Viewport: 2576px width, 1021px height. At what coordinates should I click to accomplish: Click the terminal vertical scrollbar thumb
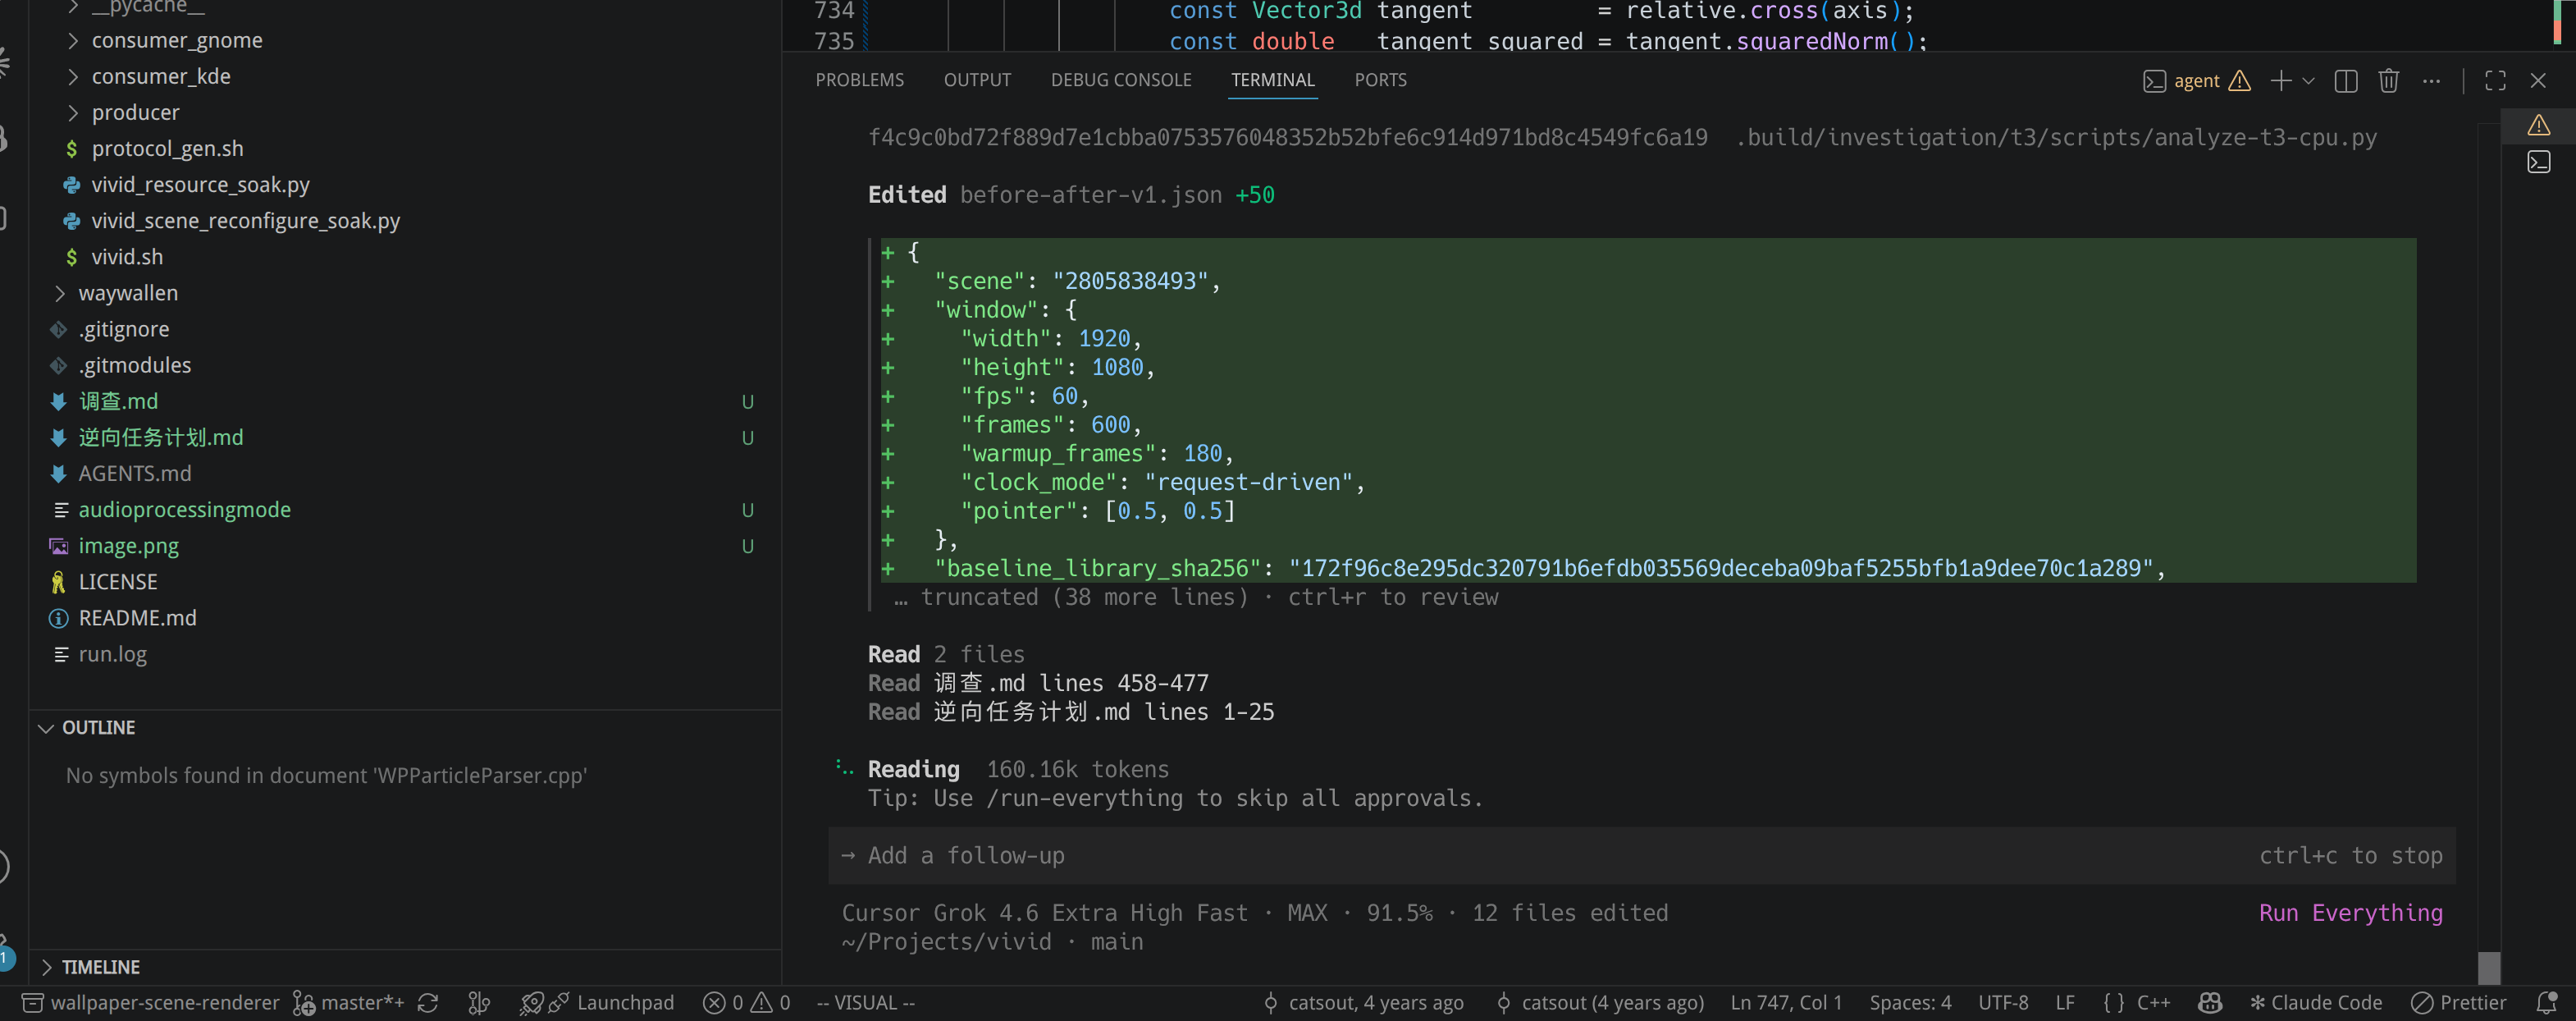(x=2489, y=967)
